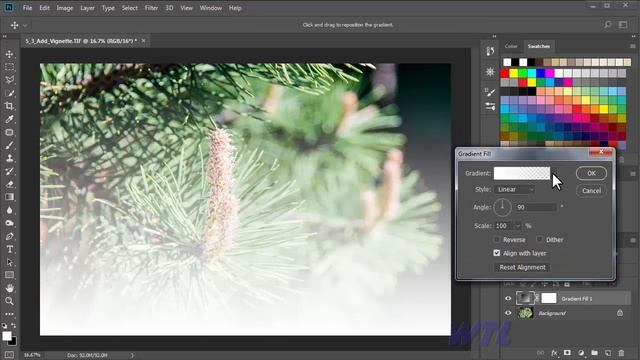
Task: Open the Window menu
Action: point(211,8)
